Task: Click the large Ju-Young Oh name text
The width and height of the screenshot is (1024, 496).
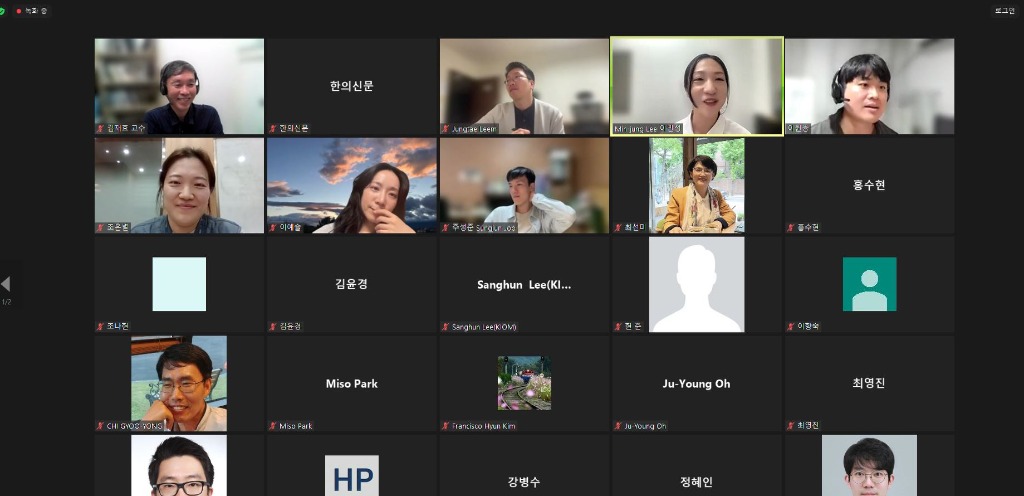Action: (x=697, y=384)
